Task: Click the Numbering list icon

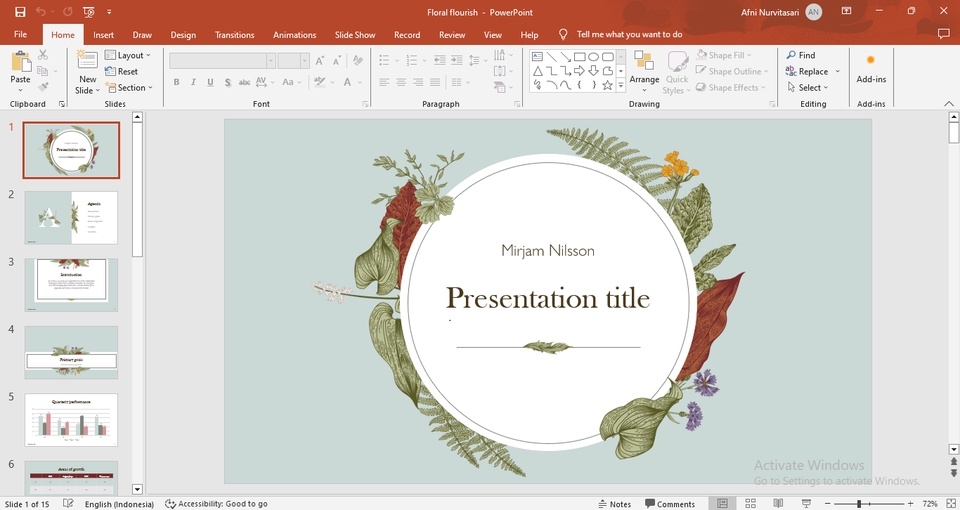Action: 412,60
